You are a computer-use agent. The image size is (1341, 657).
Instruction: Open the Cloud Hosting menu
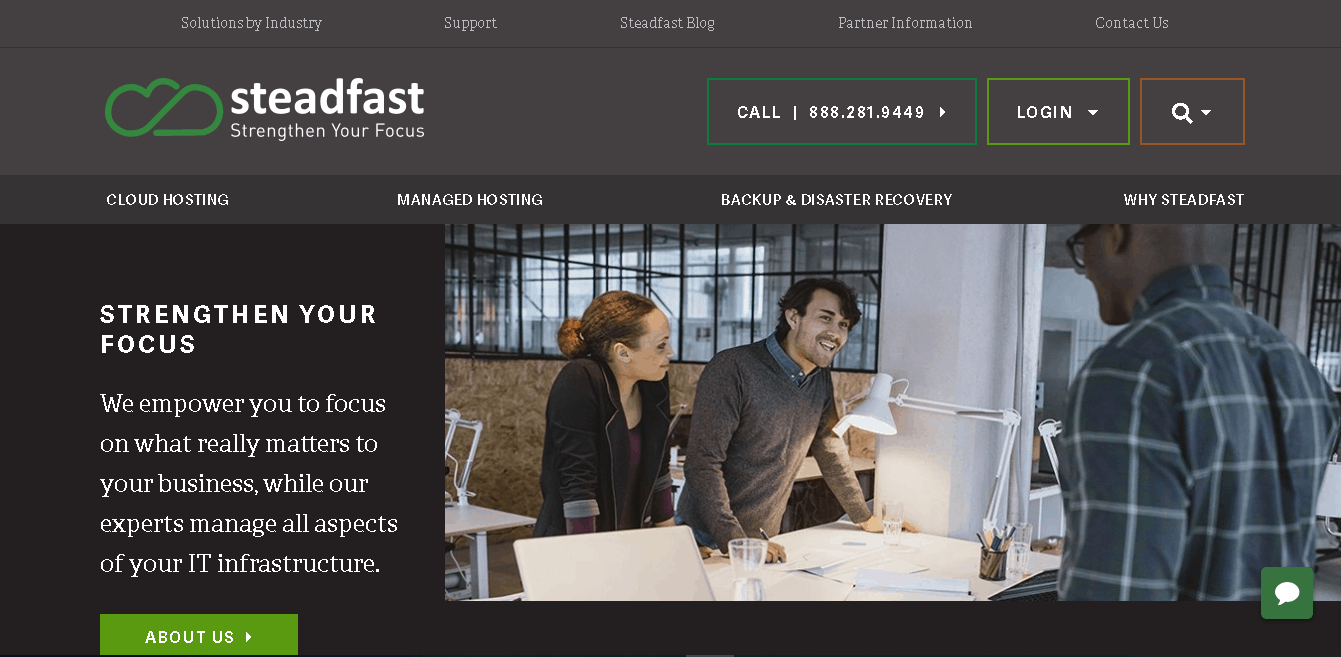click(x=168, y=200)
